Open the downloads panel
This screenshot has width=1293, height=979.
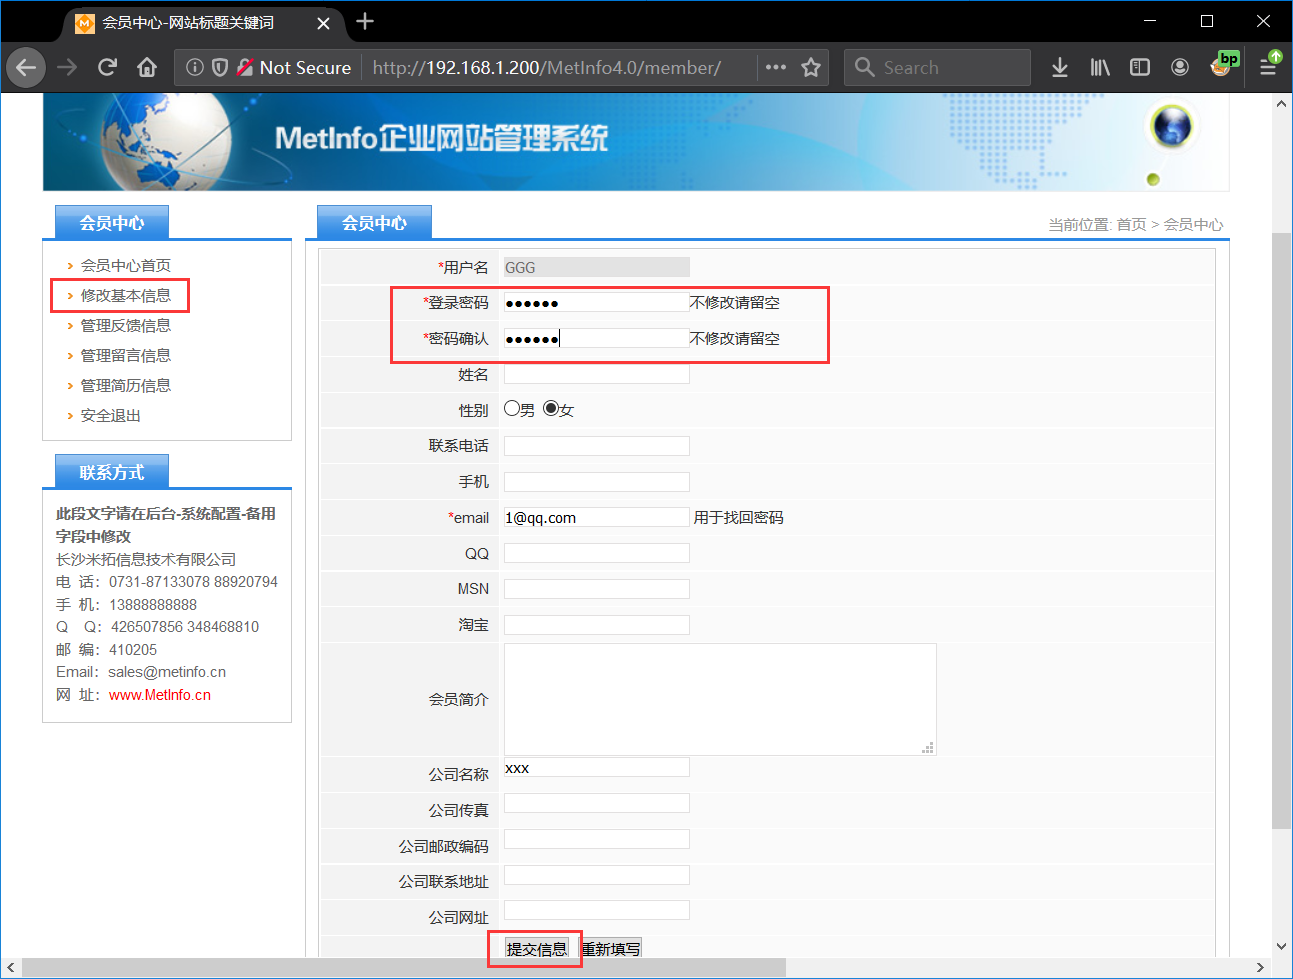coord(1060,67)
